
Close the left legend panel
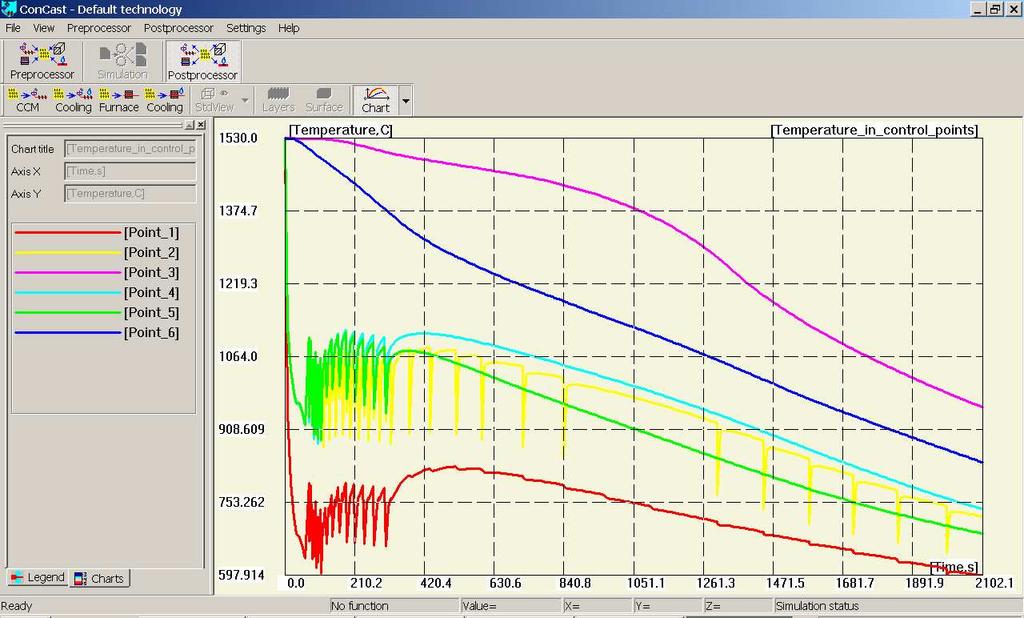click(201, 125)
